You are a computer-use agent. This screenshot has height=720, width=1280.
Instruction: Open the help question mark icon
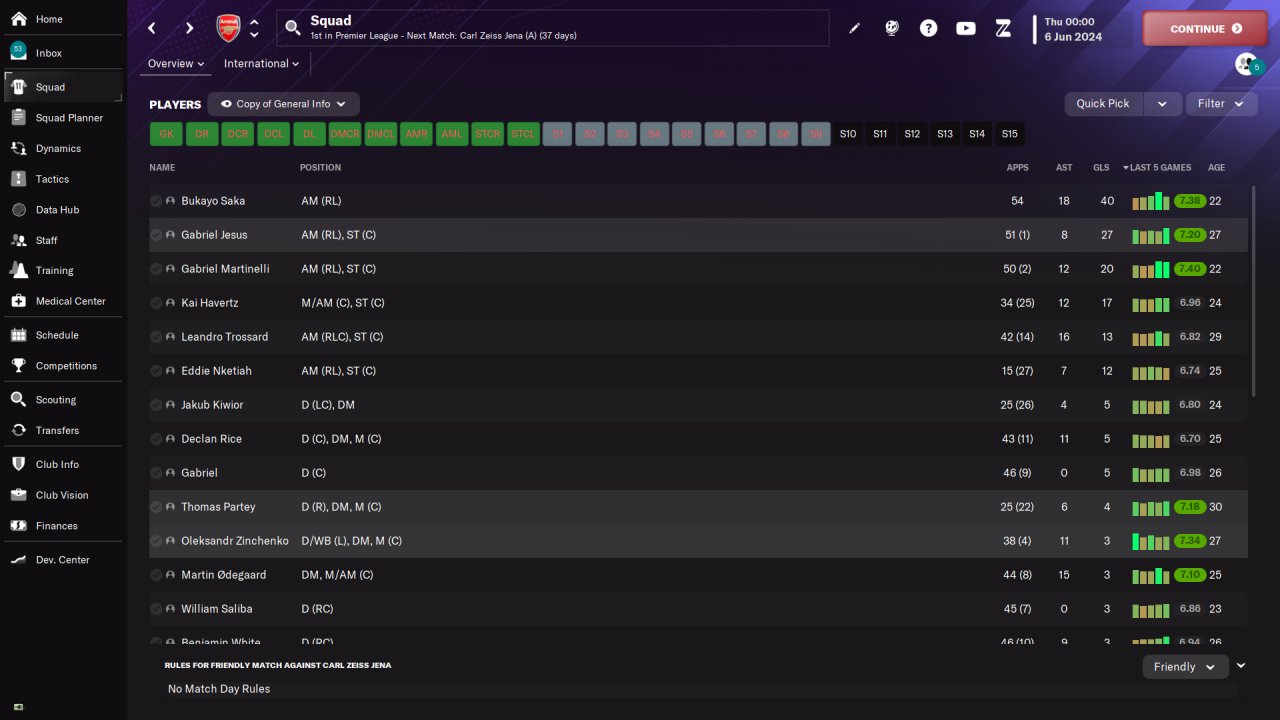(x=929, y=28)
